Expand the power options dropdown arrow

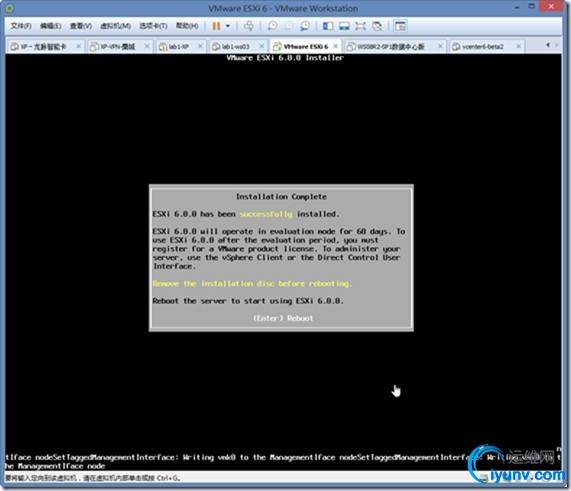point(228,26)
